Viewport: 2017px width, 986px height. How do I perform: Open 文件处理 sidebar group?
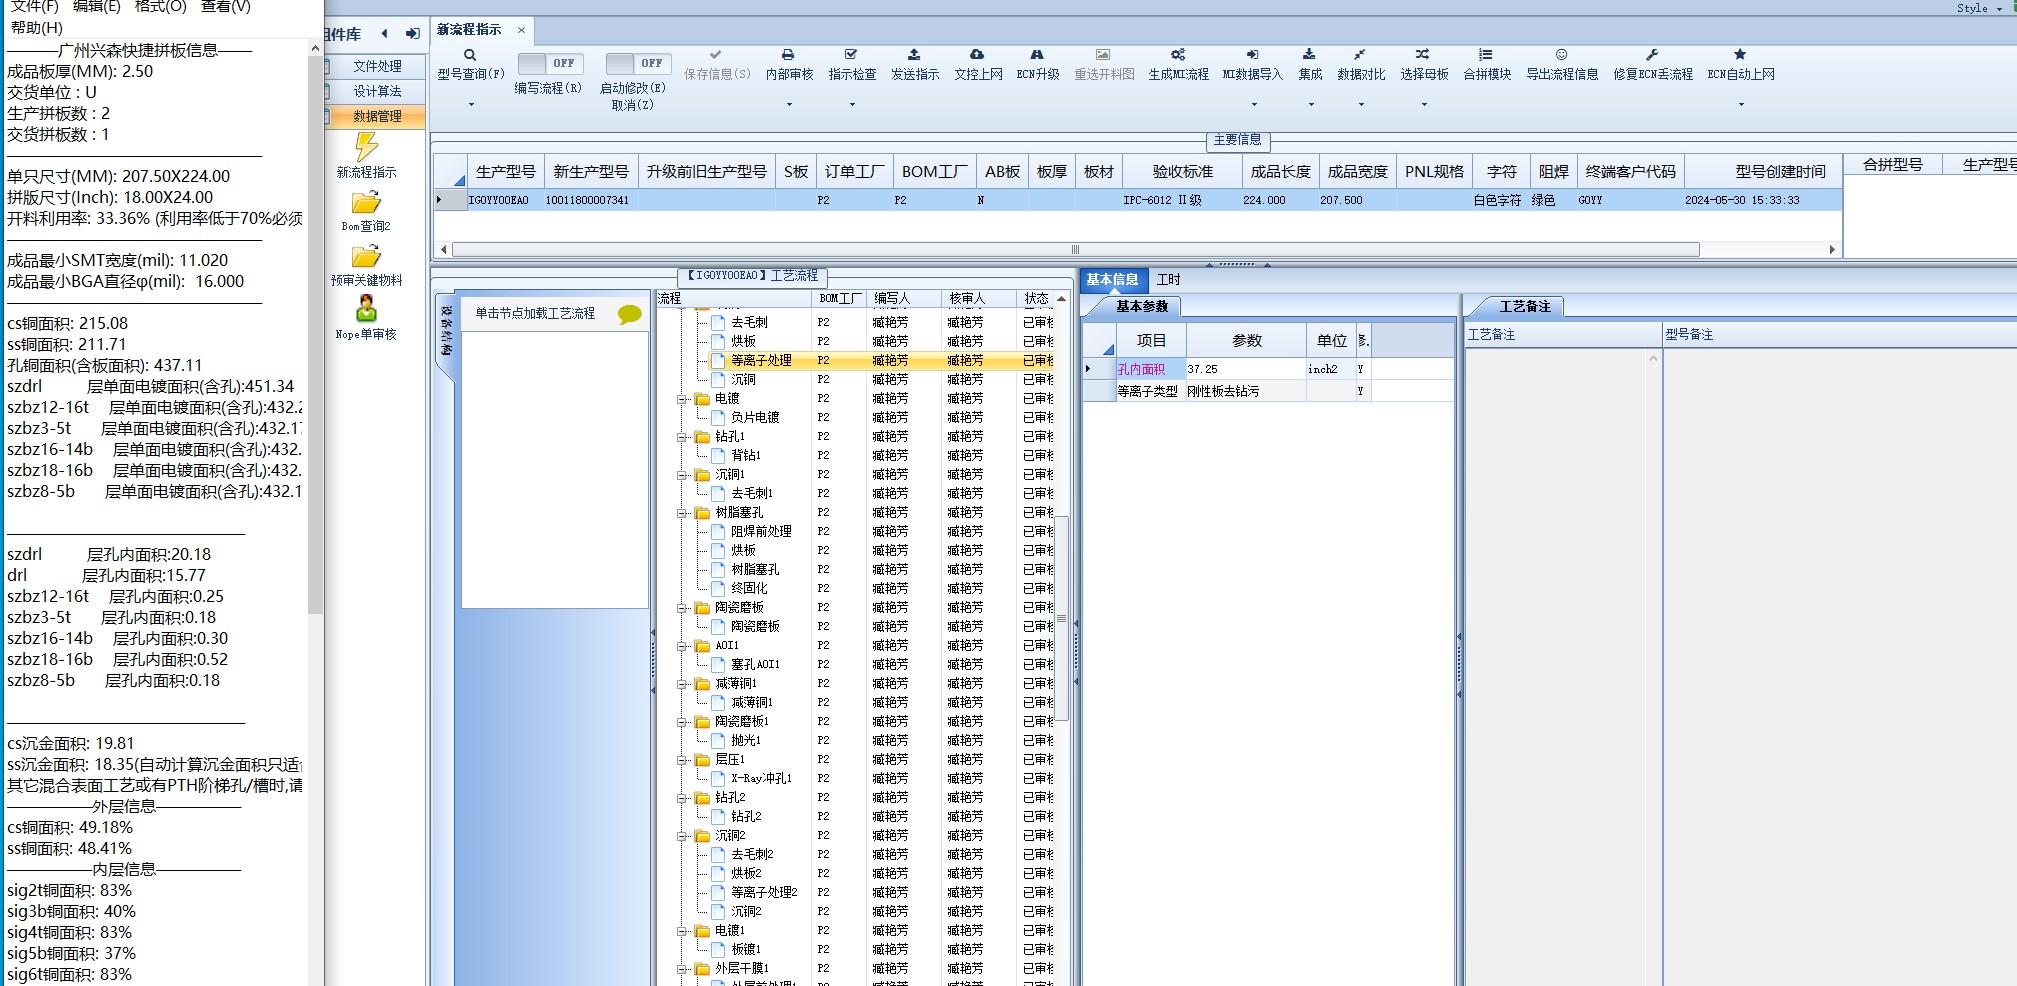point(377,66)
